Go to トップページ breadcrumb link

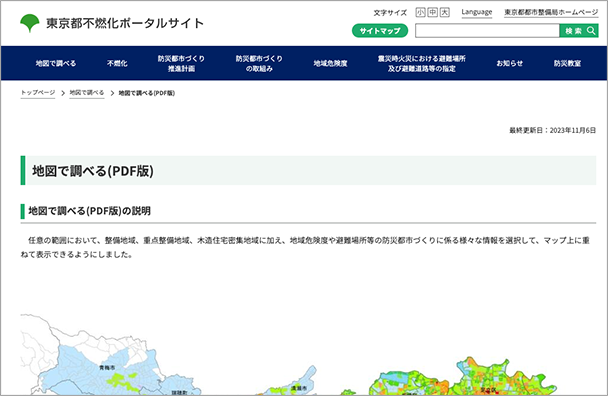[x=38, y=93]
